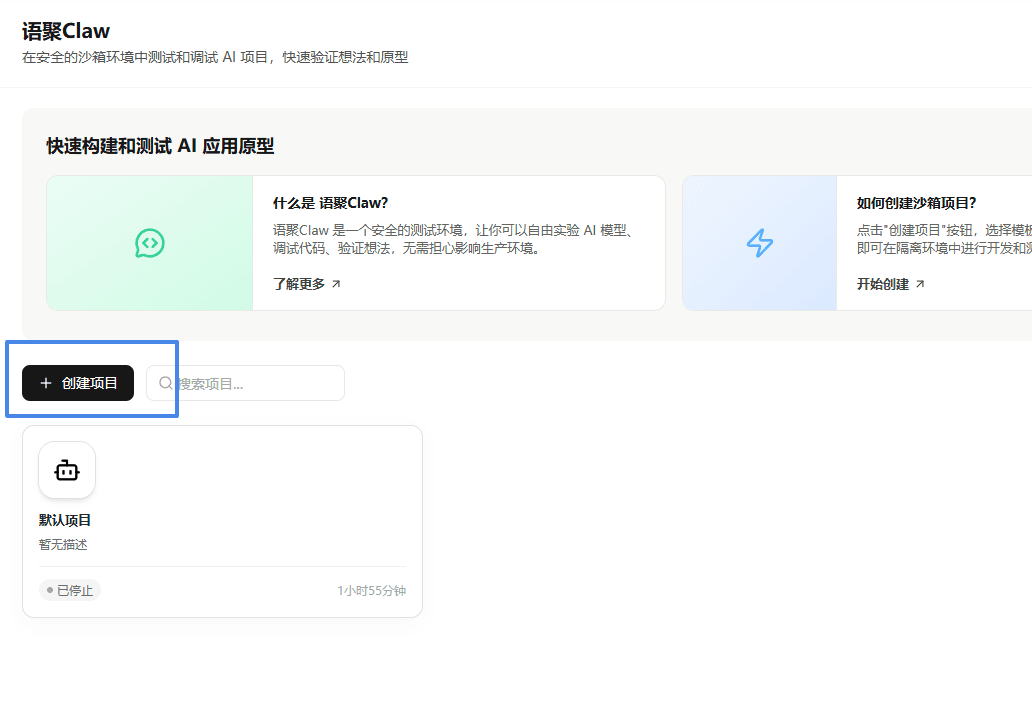Select the 什么是 语聚Claw? card heading
Screen dimensions: 1032x718
[x=330, y=203]
